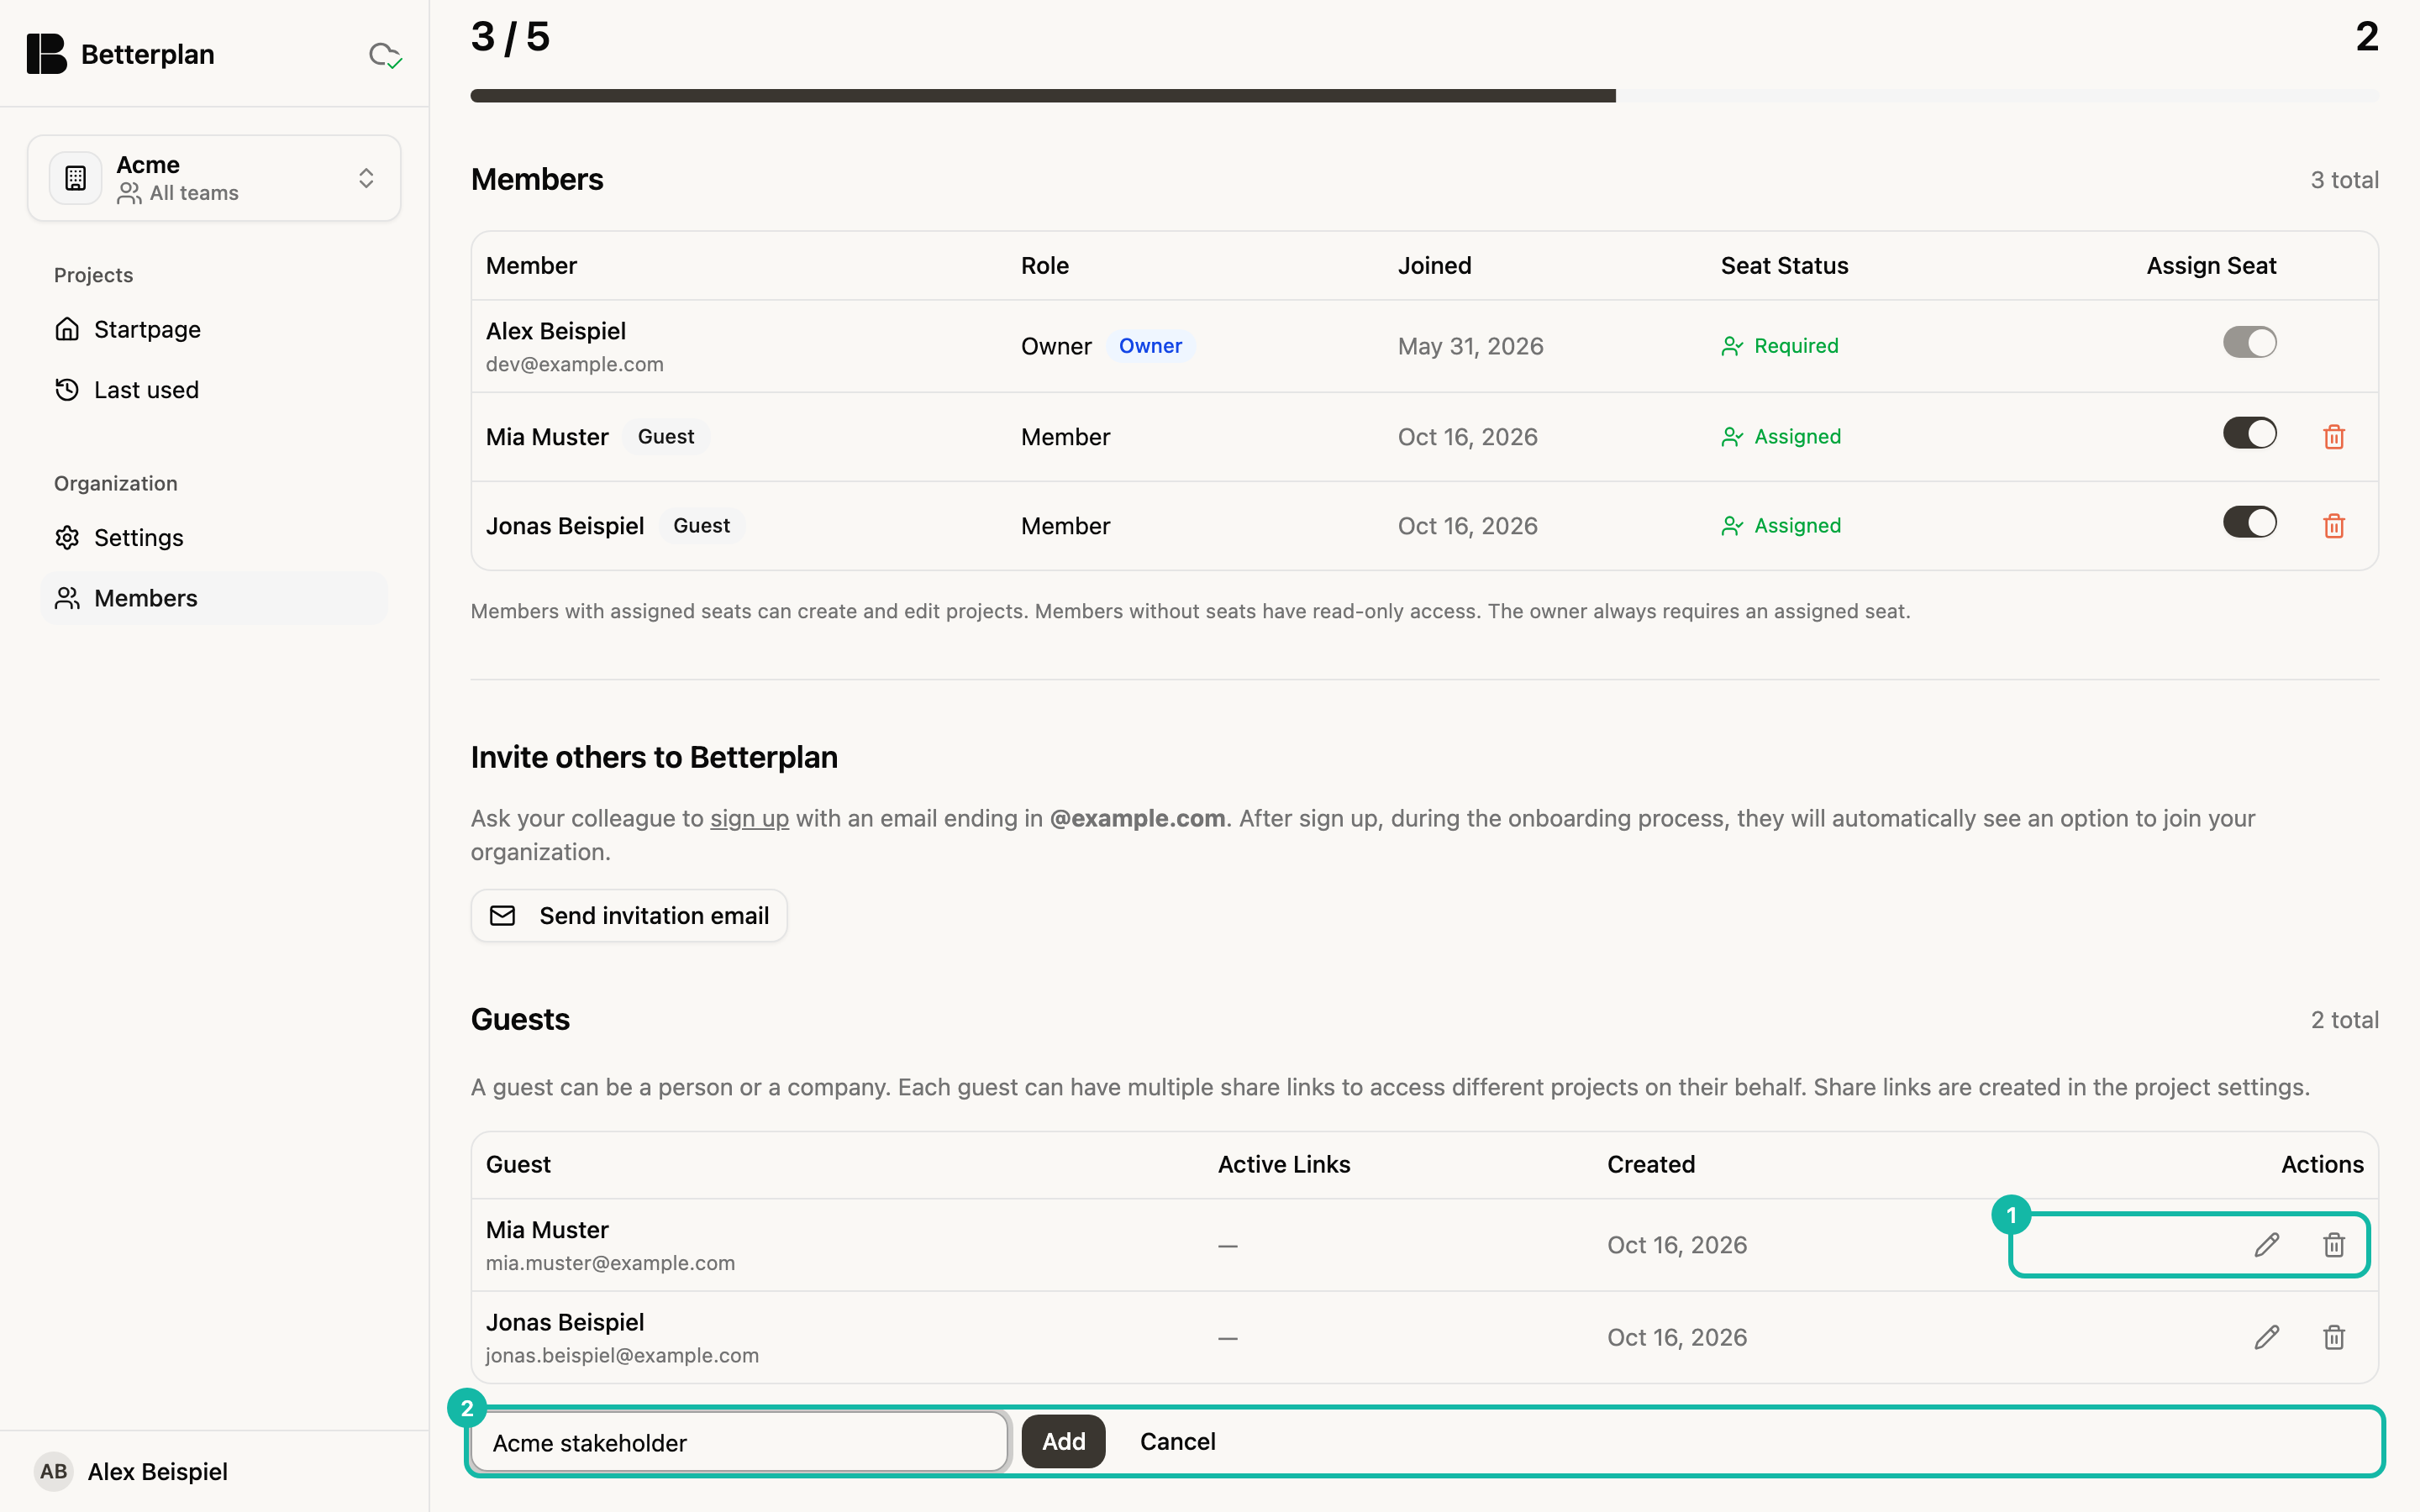Open organization Settings
The height and width of the screenshot is (1512, 2420).
pos(214,538)
